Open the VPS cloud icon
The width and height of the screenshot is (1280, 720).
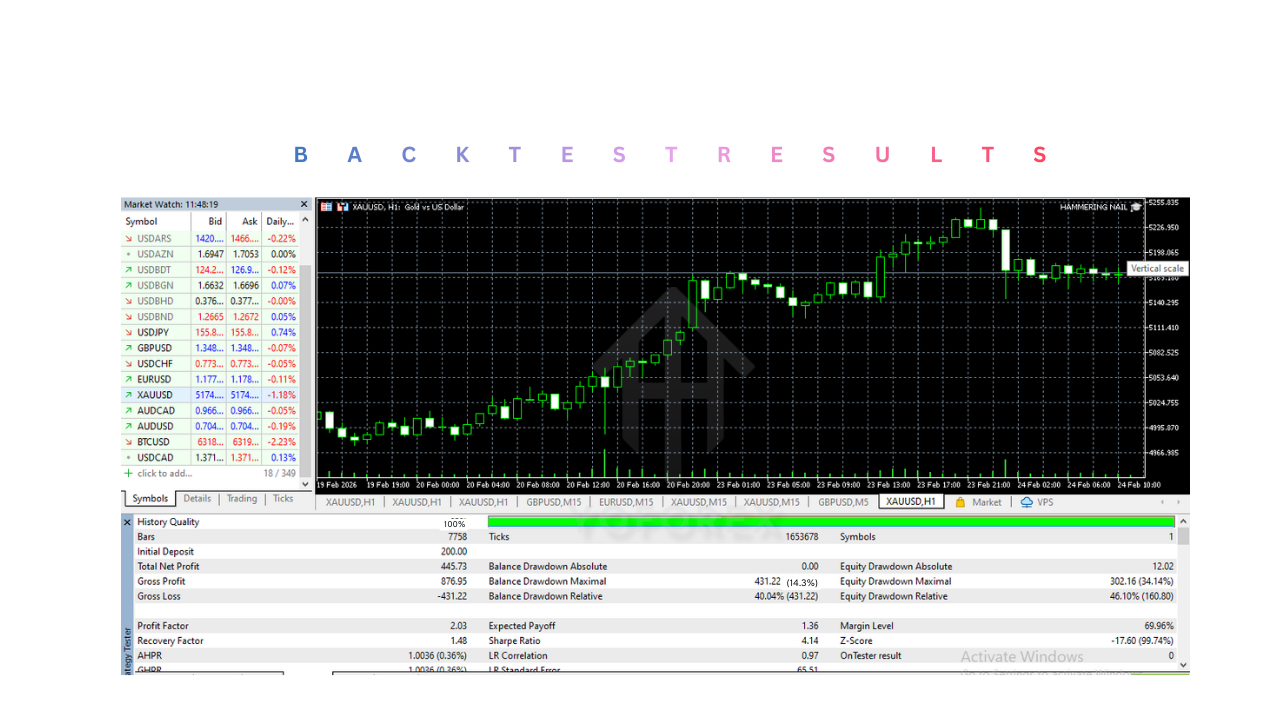[1026, 502]
